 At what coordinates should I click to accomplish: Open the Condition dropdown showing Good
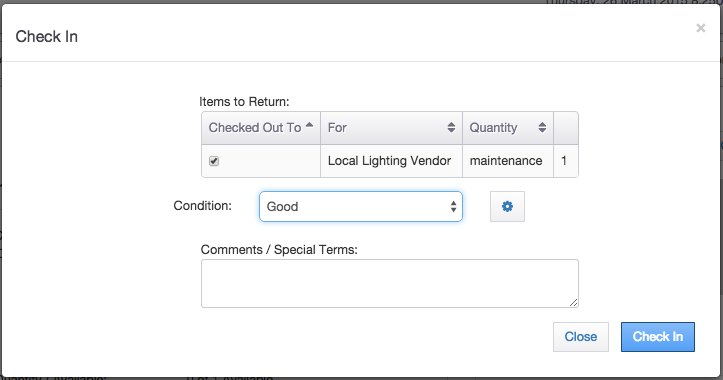[361, 207]
